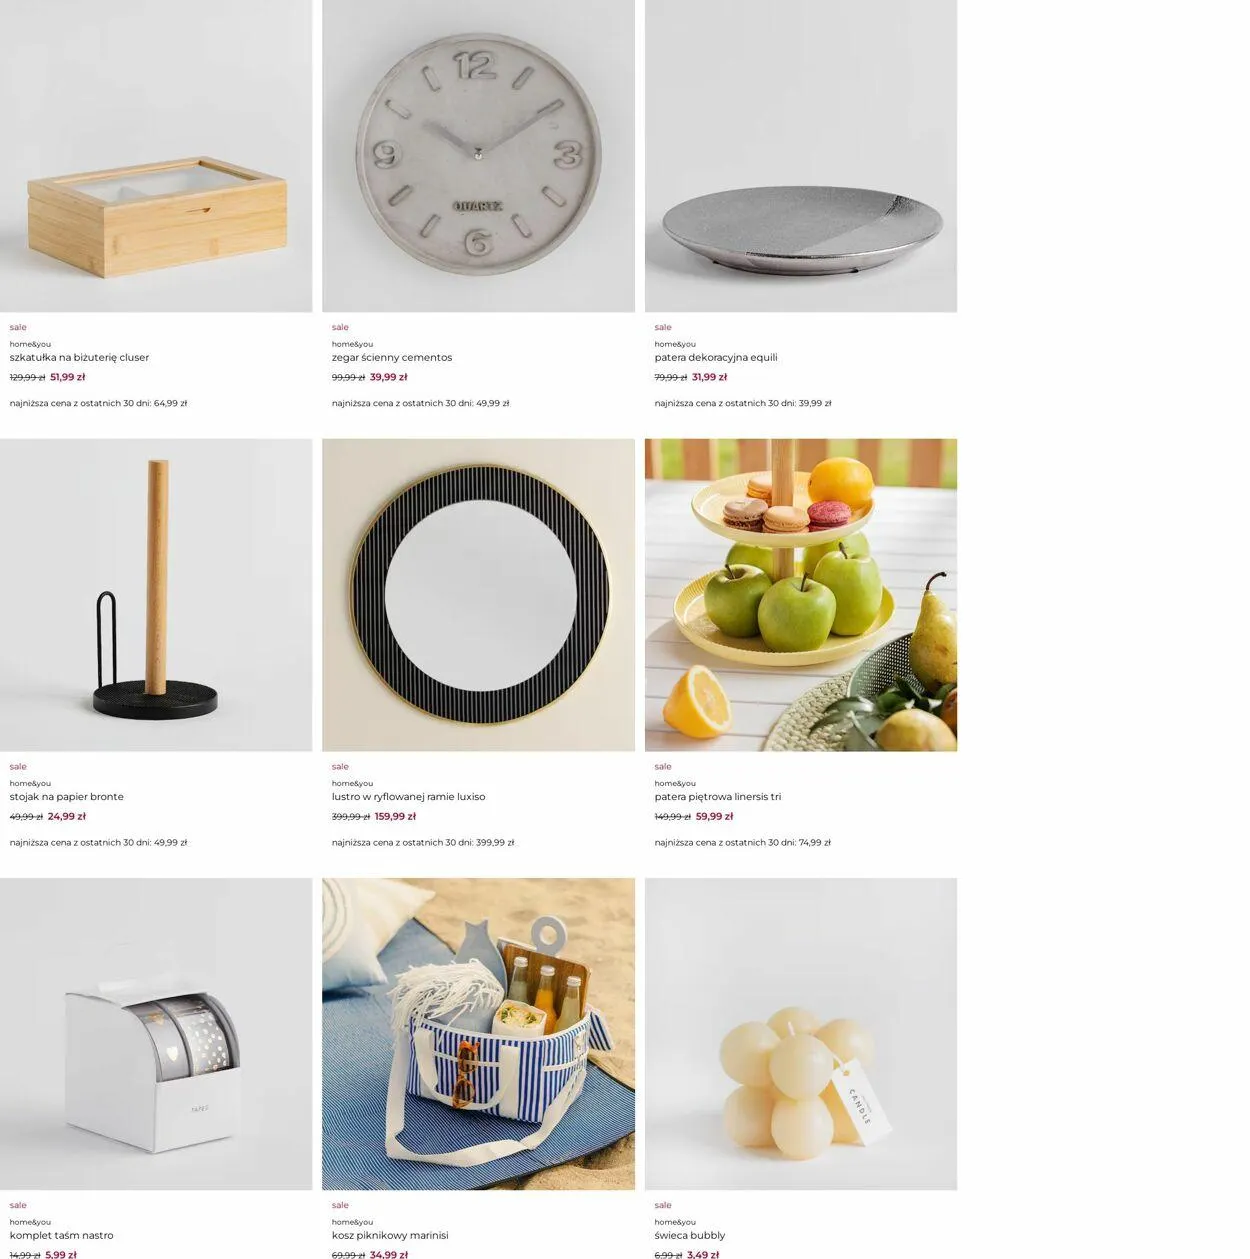1250x1259 pixels.
Task: Click the 'świeca bubbly' title
Action: [690, 1235]
